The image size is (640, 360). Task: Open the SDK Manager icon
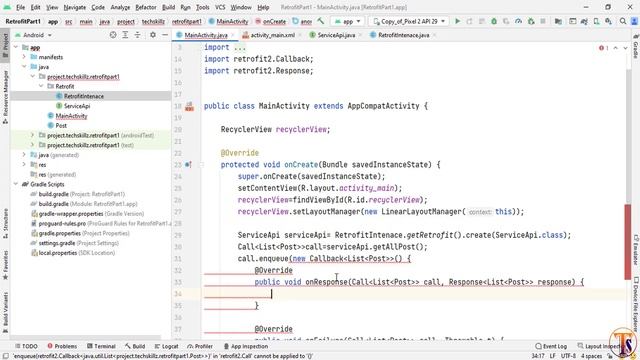[x=608, y=21]
